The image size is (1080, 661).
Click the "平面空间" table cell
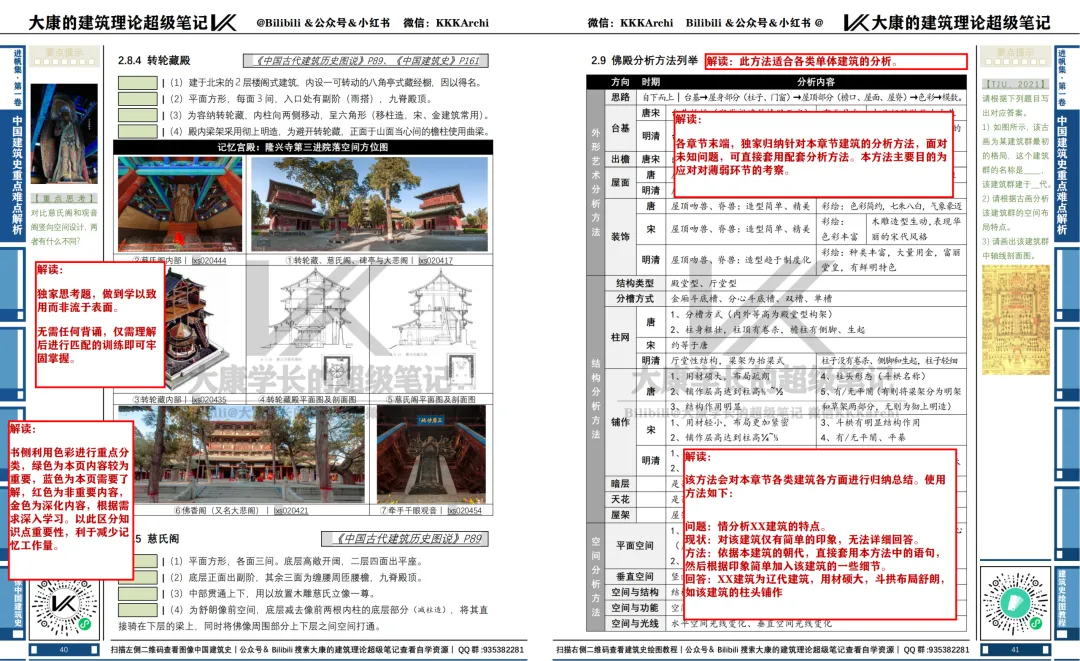click(x=634, y=545)
